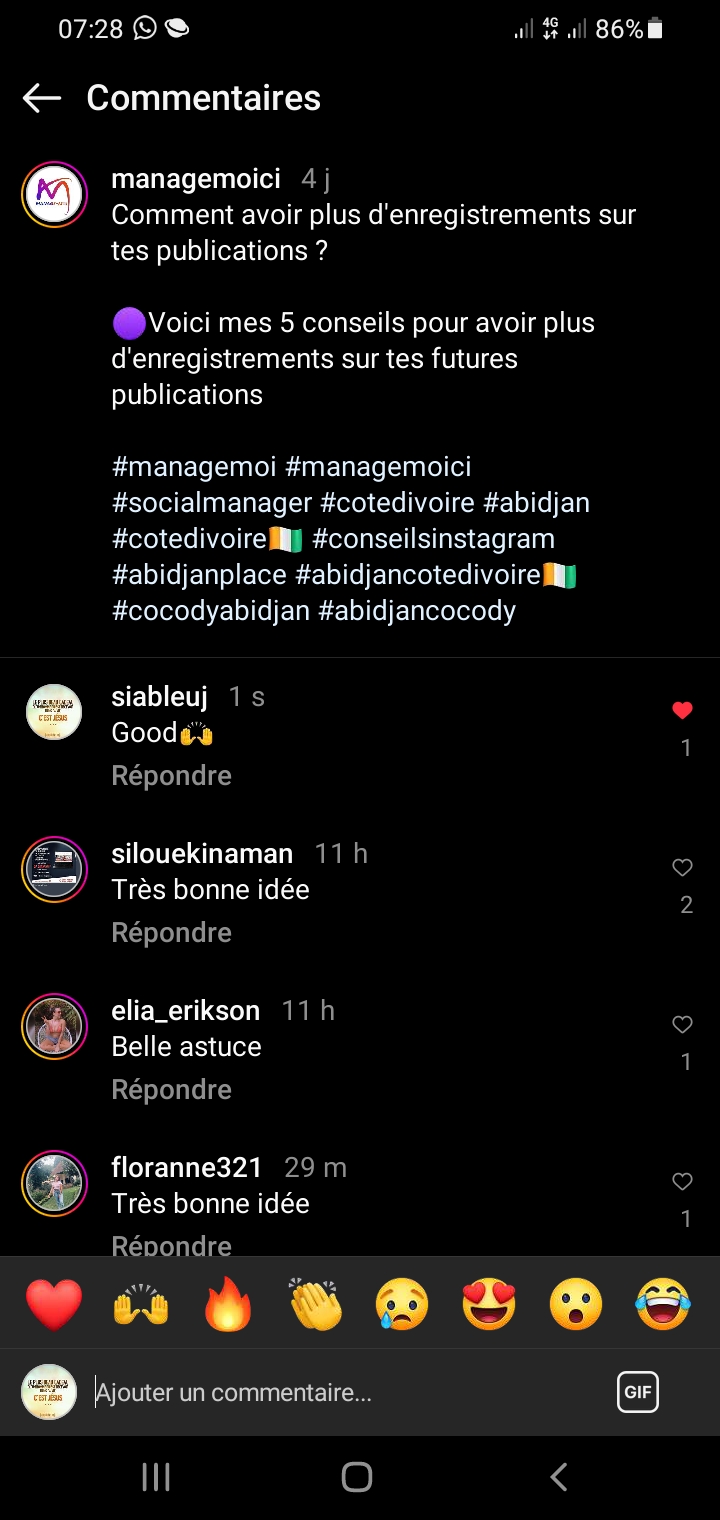Like elia_erikson's comment

click(682, 1025)
